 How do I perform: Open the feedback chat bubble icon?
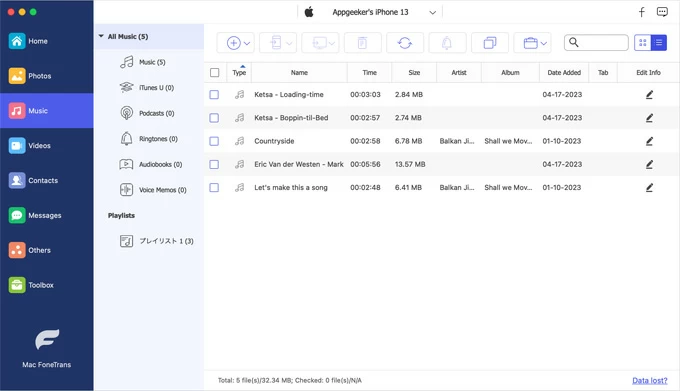(x=662, y=12)
